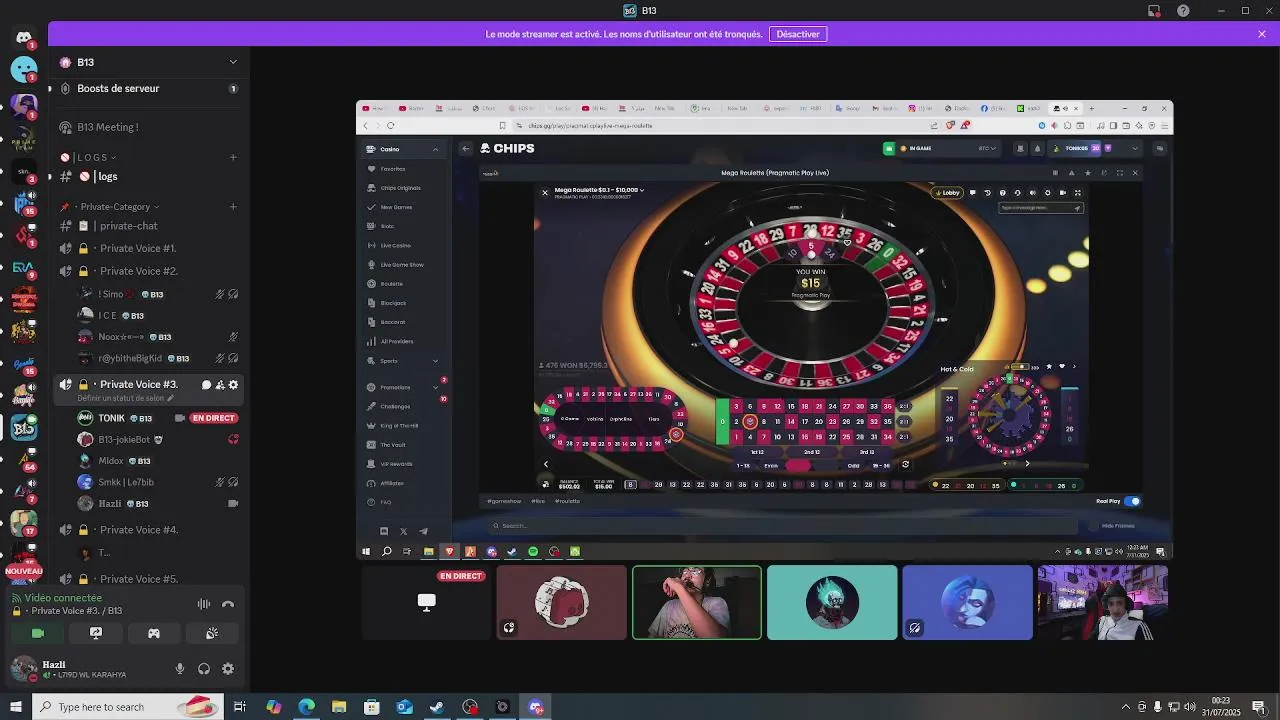Select the green-outlined speaking webcam tile

pos(697,602)
